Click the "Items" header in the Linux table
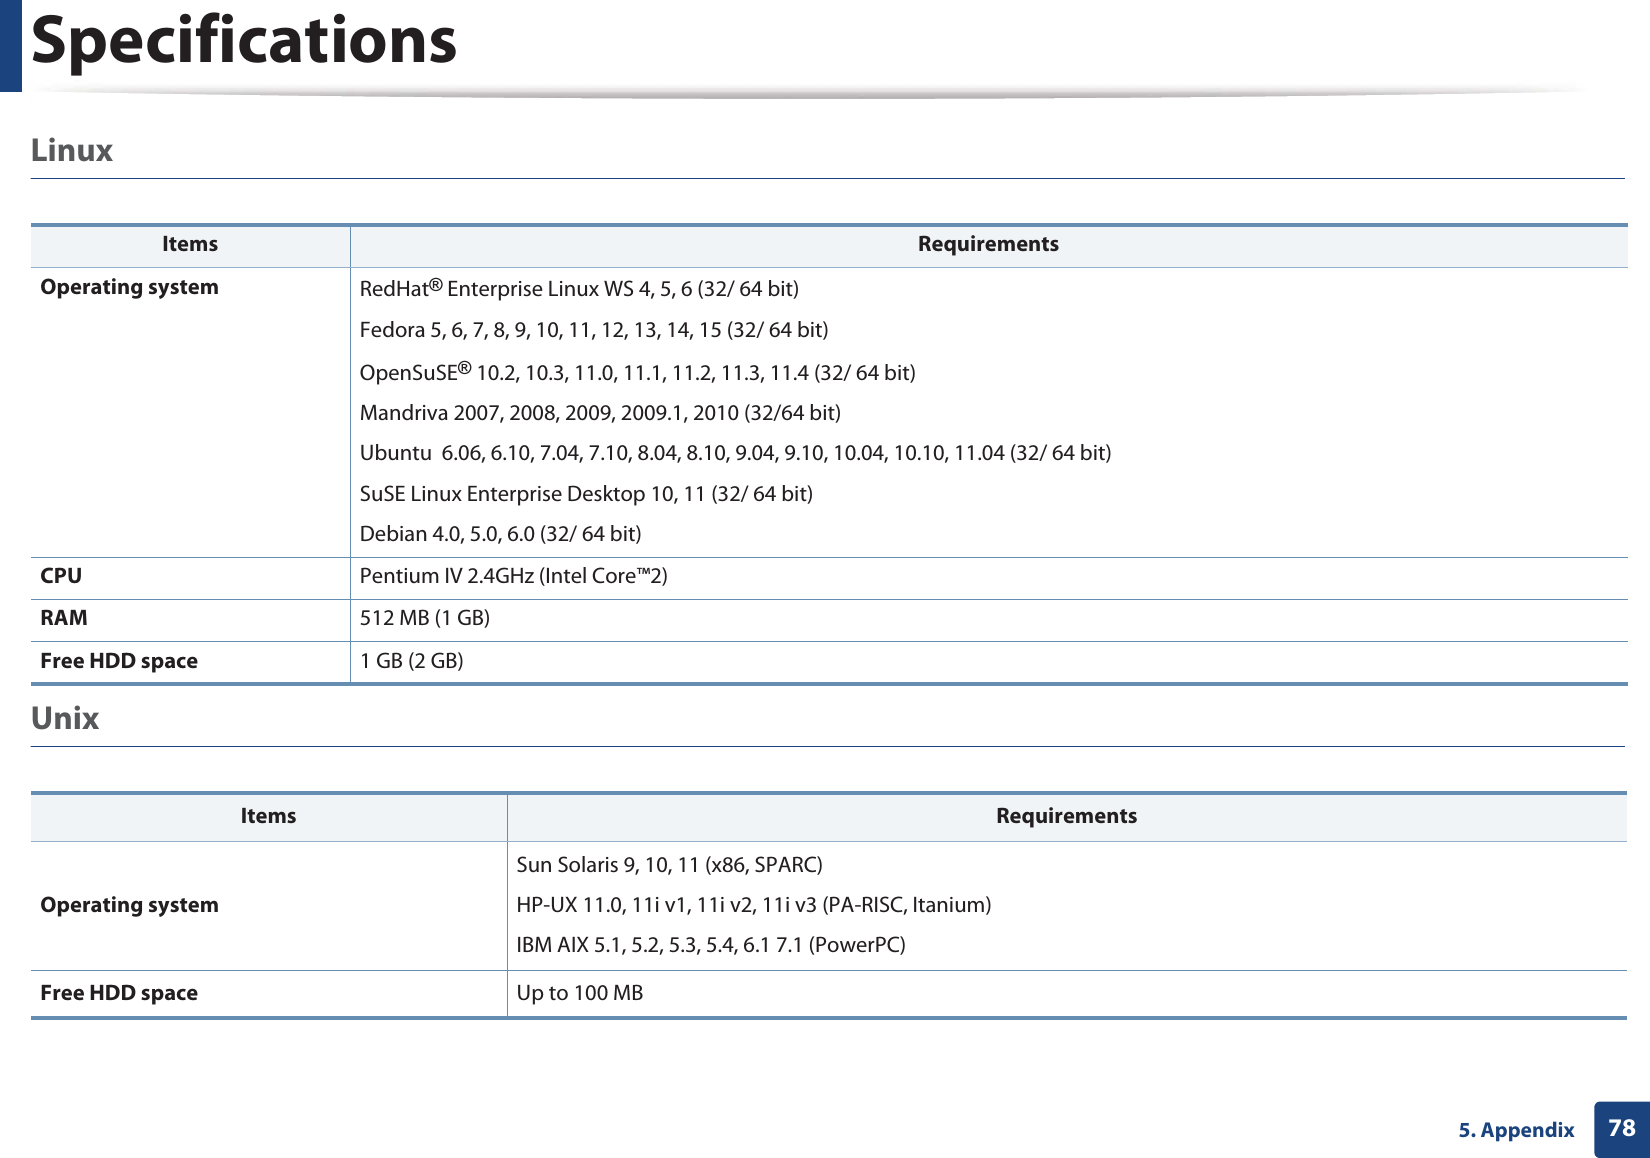Image resolution: width=1650 pixels, height=1158 pixels. pos(190,244)
